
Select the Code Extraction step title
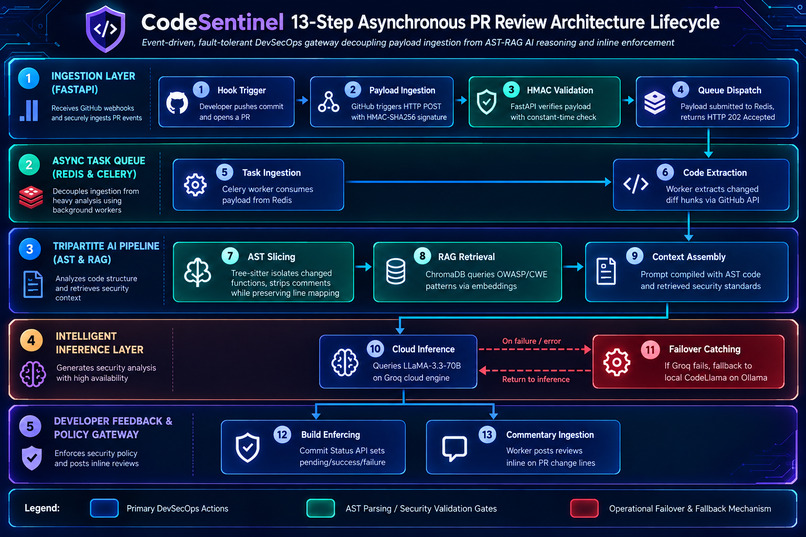(715, 173)
